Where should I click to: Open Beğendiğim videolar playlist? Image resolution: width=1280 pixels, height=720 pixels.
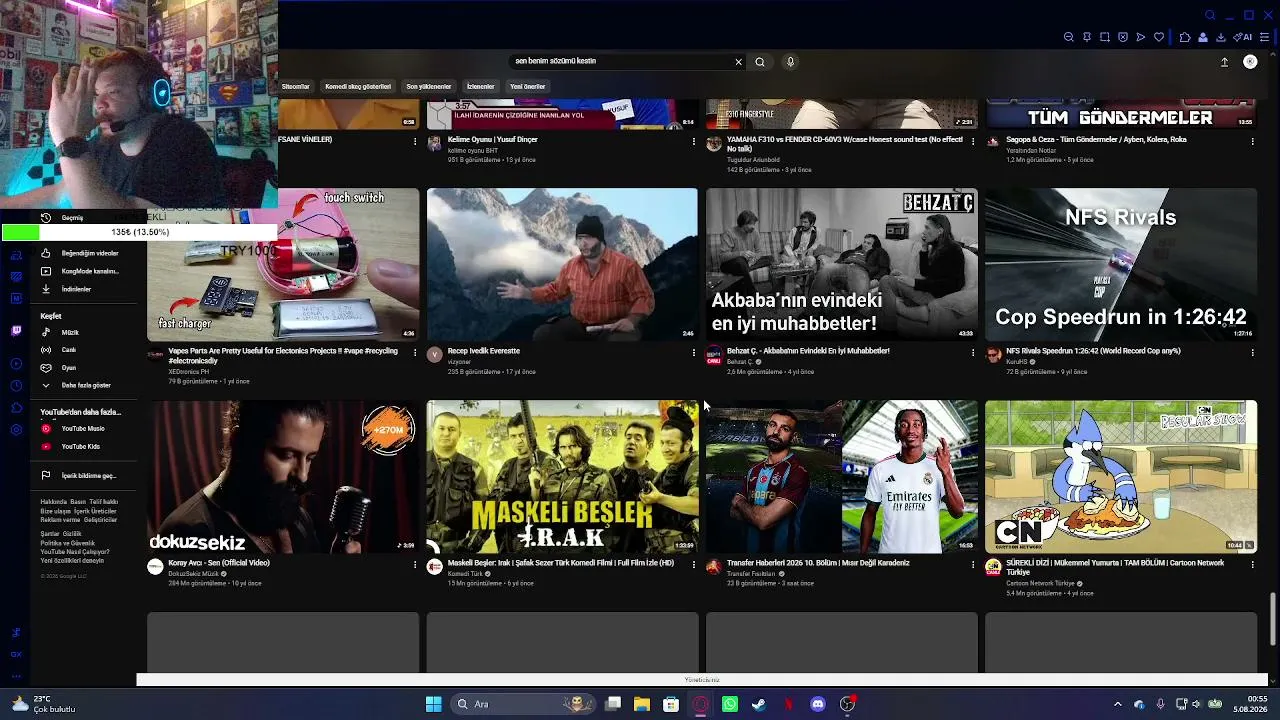88,253
